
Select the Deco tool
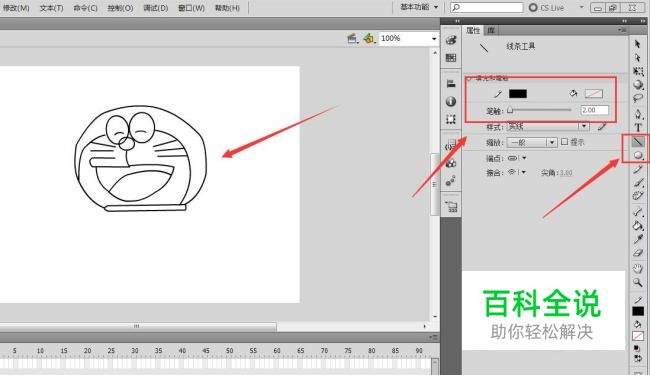click(x=638, y=196)
